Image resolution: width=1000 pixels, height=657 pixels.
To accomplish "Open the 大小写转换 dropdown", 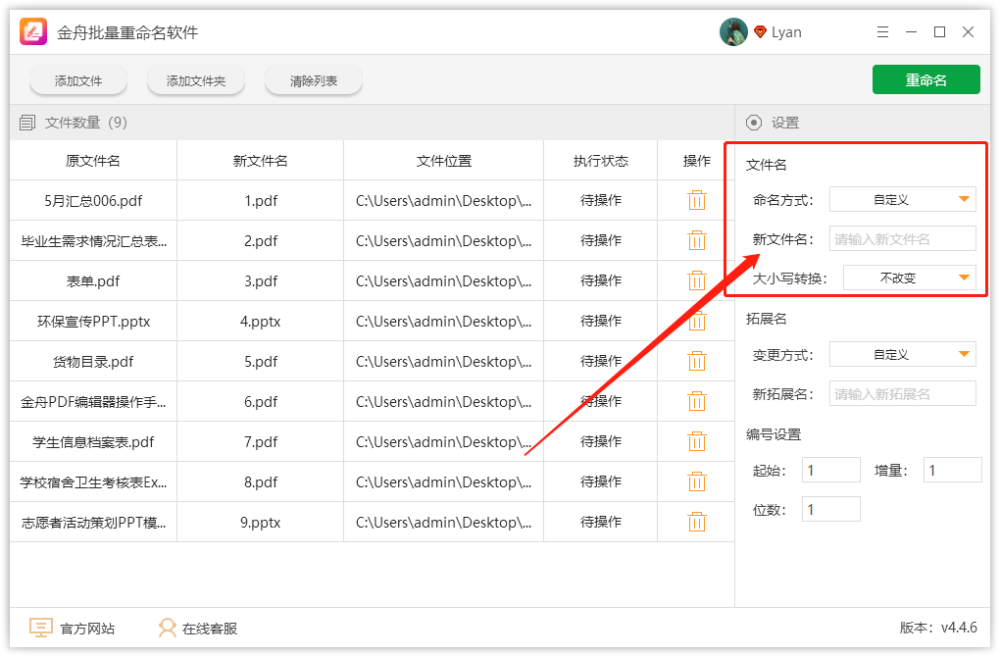I will [x=909, y=278].
